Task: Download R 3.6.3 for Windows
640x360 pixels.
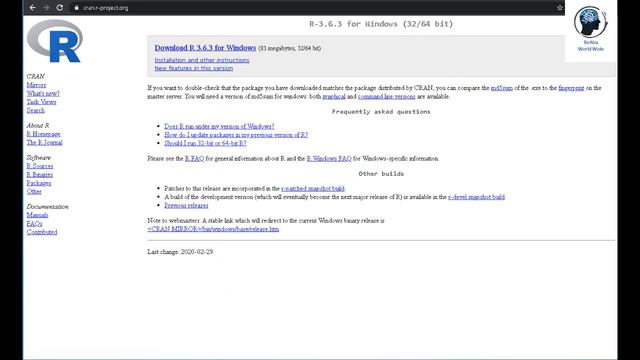Action: (x=205, y=48)
